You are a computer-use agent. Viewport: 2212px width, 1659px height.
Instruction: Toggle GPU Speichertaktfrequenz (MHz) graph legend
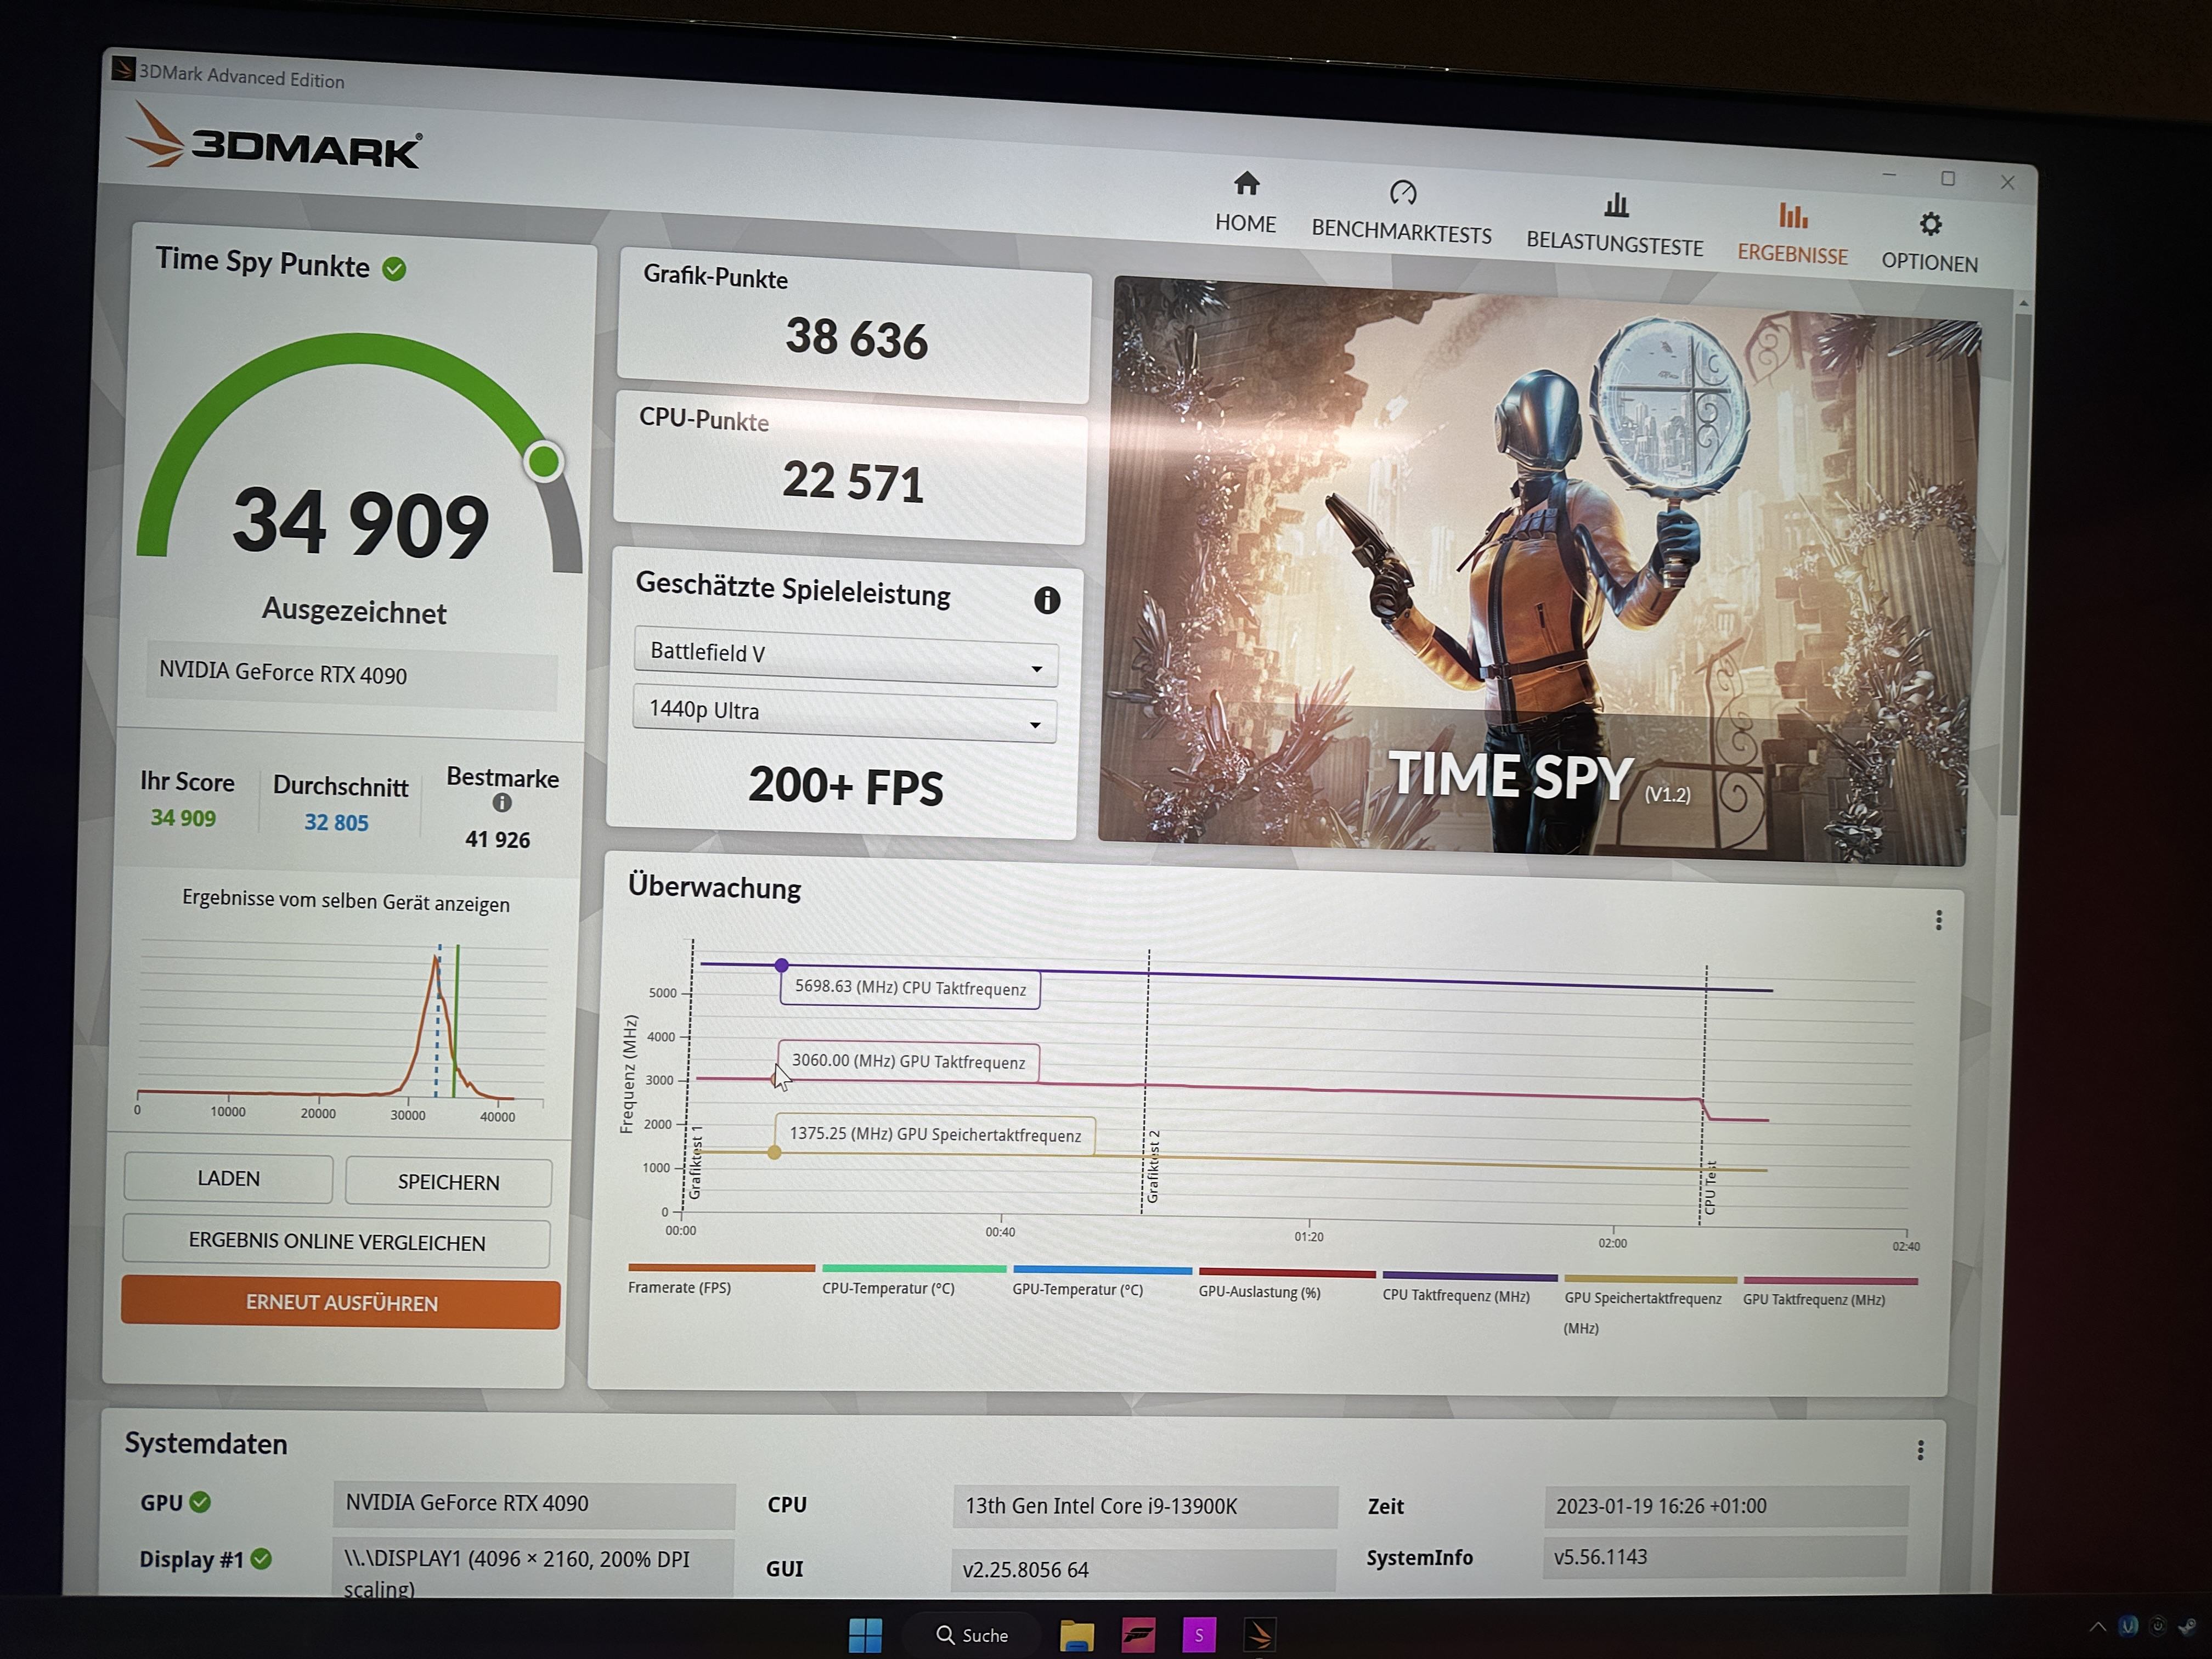[x=1650, y=1305]
